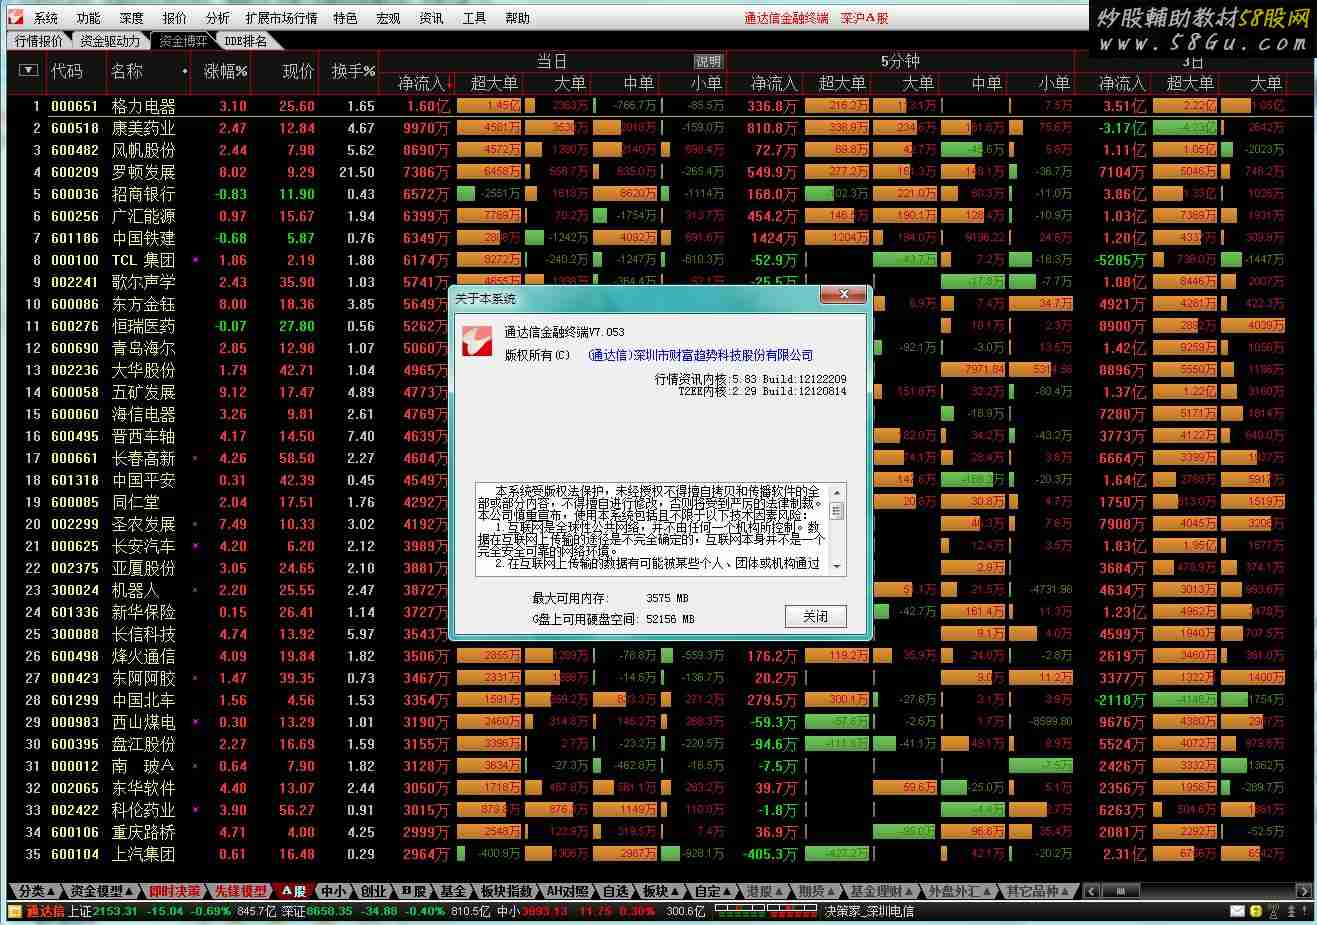Sort by the 现价 column header

point(298,71)
